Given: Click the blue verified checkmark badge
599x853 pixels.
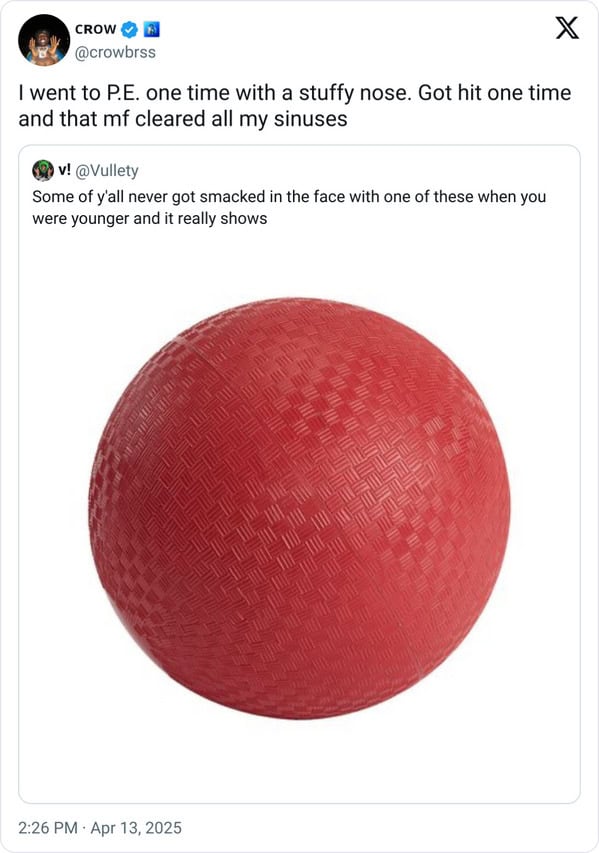Looking at the screenshot, I should click(x=129, y=29).
